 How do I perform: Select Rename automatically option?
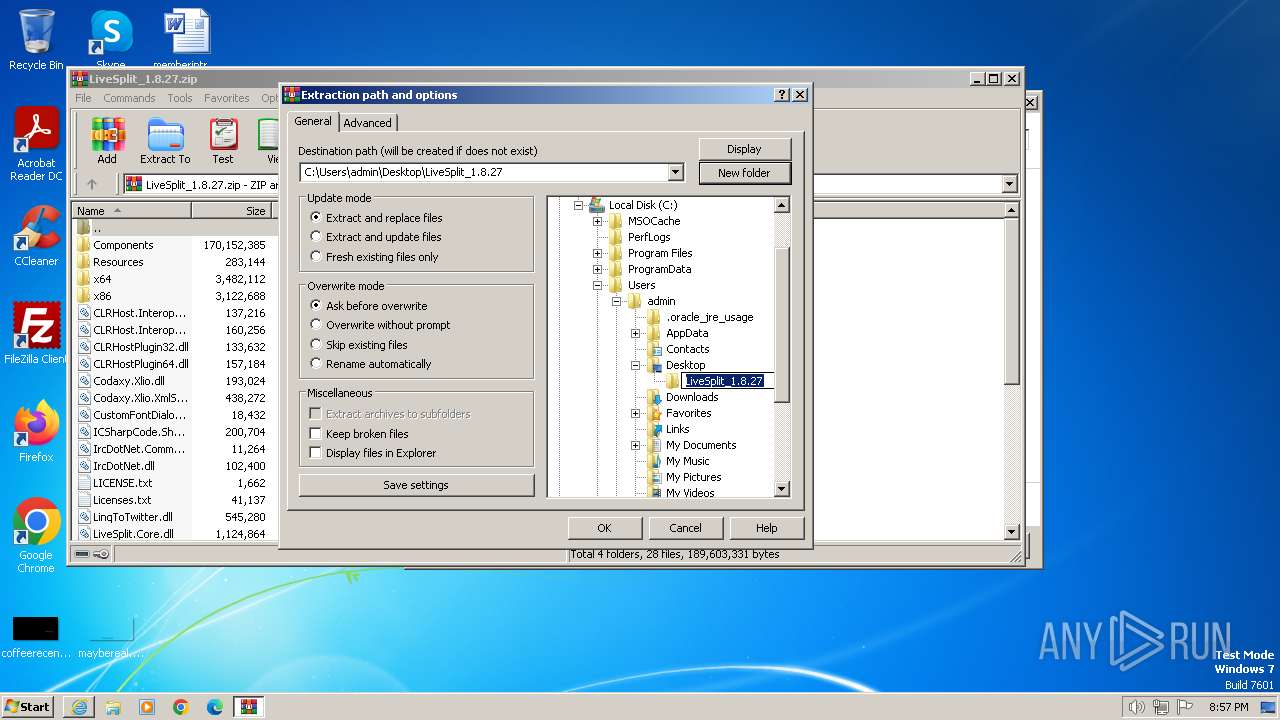pyautogui.click(x=370, y=364)
